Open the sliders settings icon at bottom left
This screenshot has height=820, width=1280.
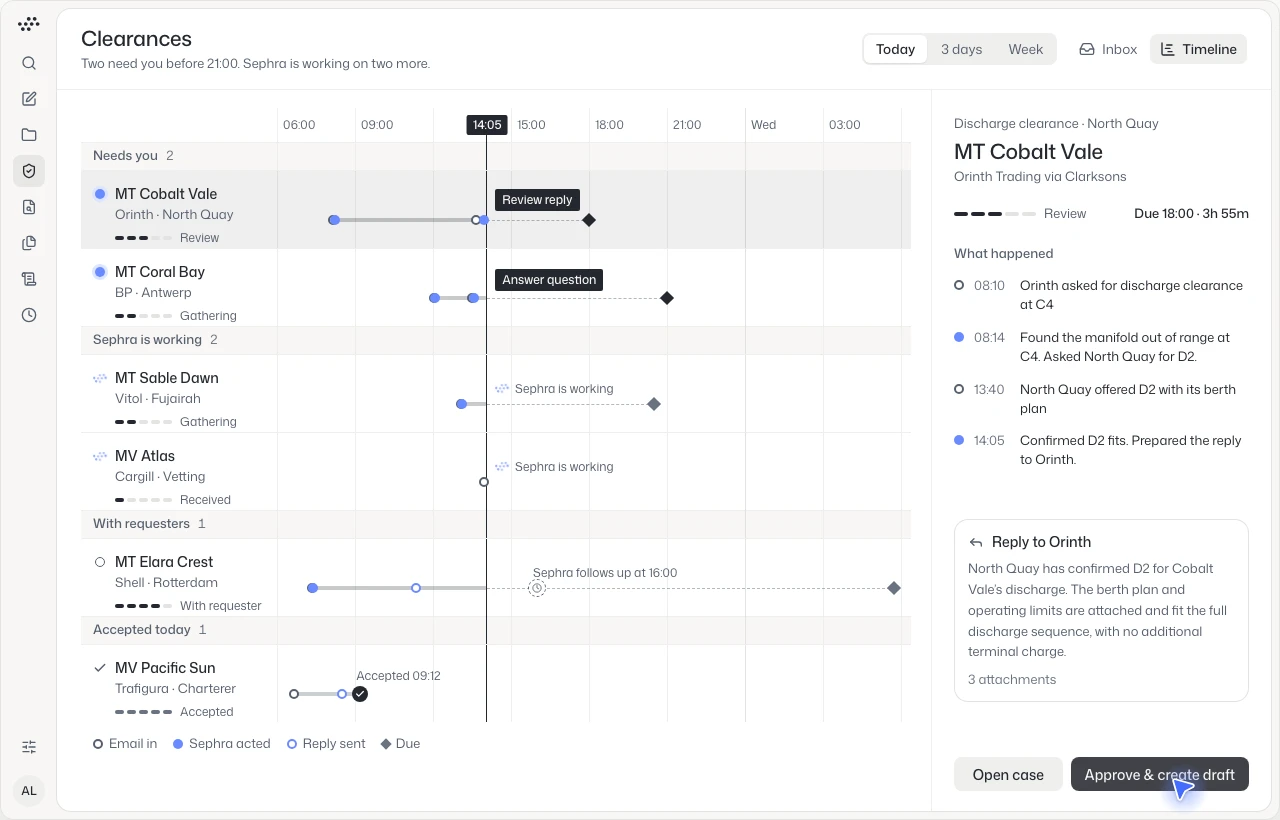[x=29, y=747]
